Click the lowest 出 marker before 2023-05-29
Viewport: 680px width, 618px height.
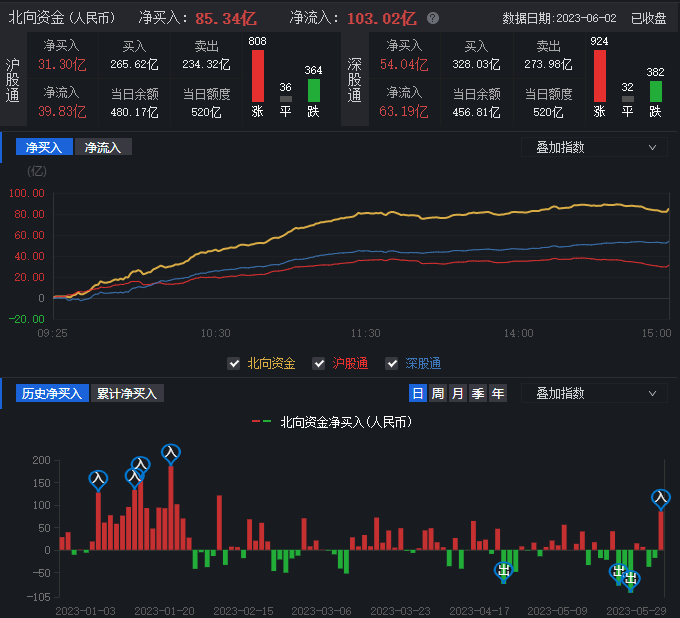631,579
